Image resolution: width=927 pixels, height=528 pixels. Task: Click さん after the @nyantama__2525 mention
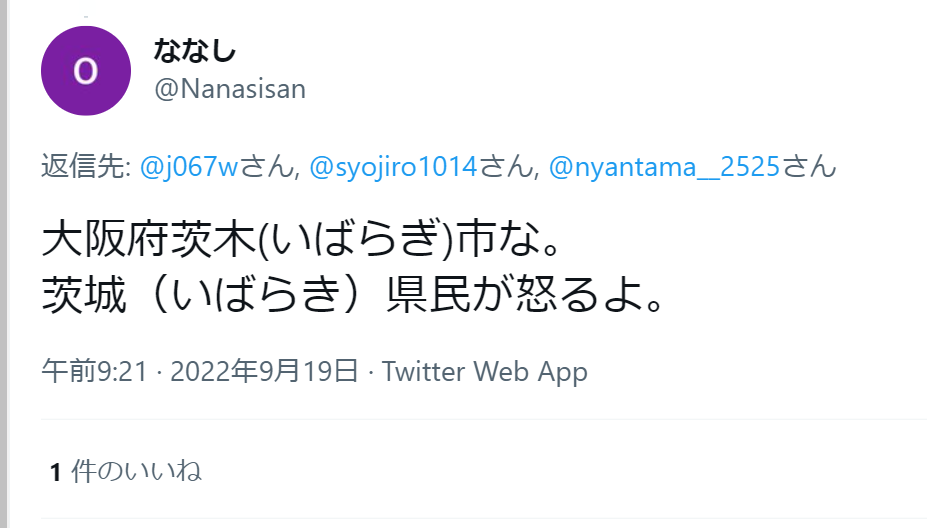pyautogui.click(x=809, y=167)
